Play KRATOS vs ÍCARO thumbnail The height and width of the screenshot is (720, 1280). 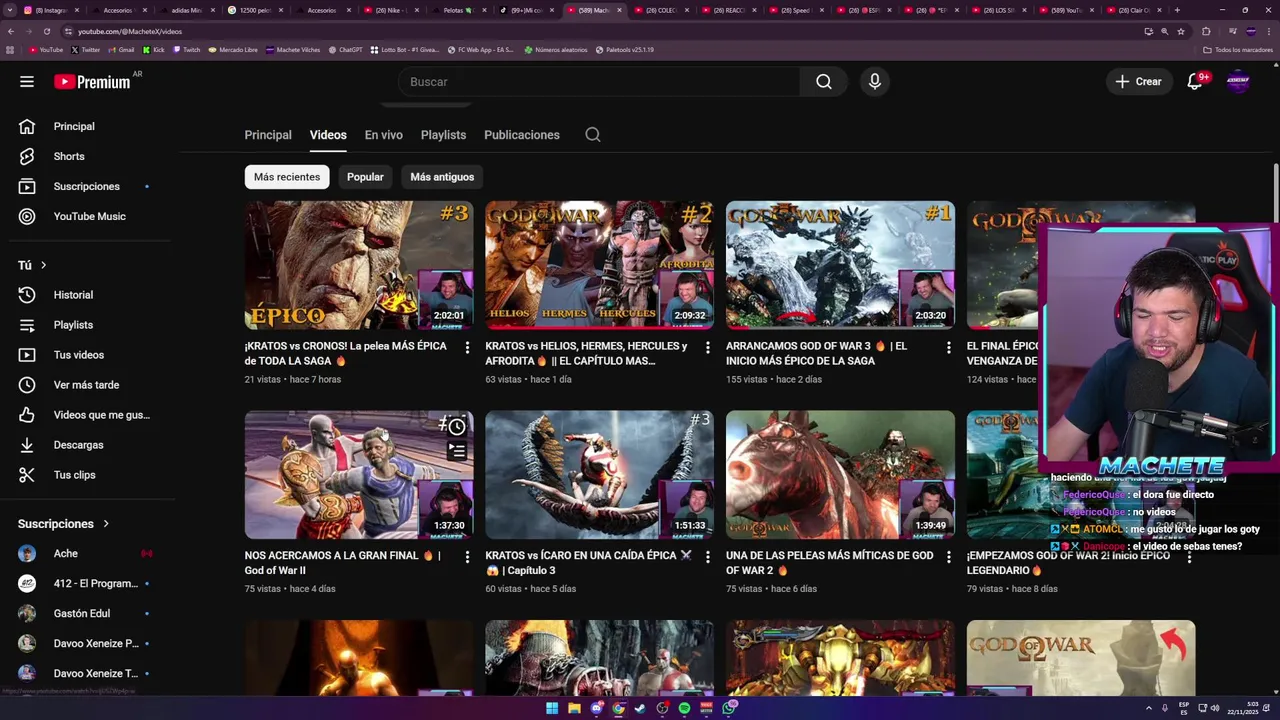click(x=600, y=475)
